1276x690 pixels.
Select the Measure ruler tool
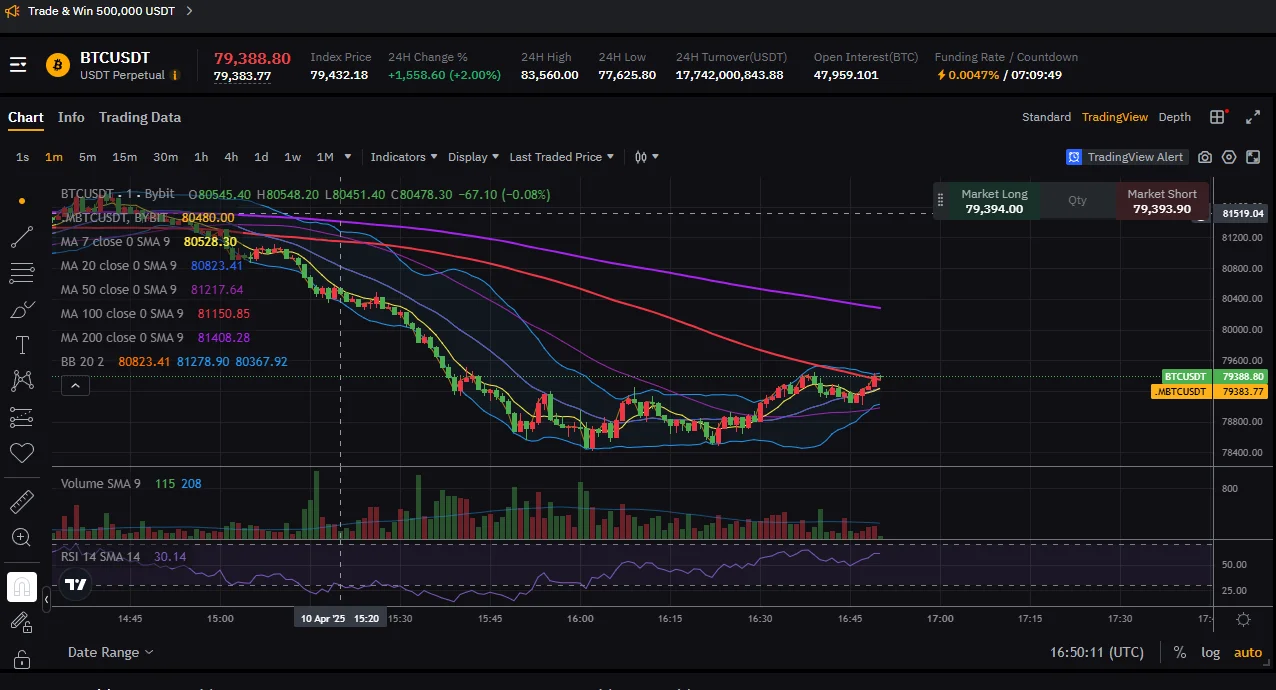[x=22, y=501]
